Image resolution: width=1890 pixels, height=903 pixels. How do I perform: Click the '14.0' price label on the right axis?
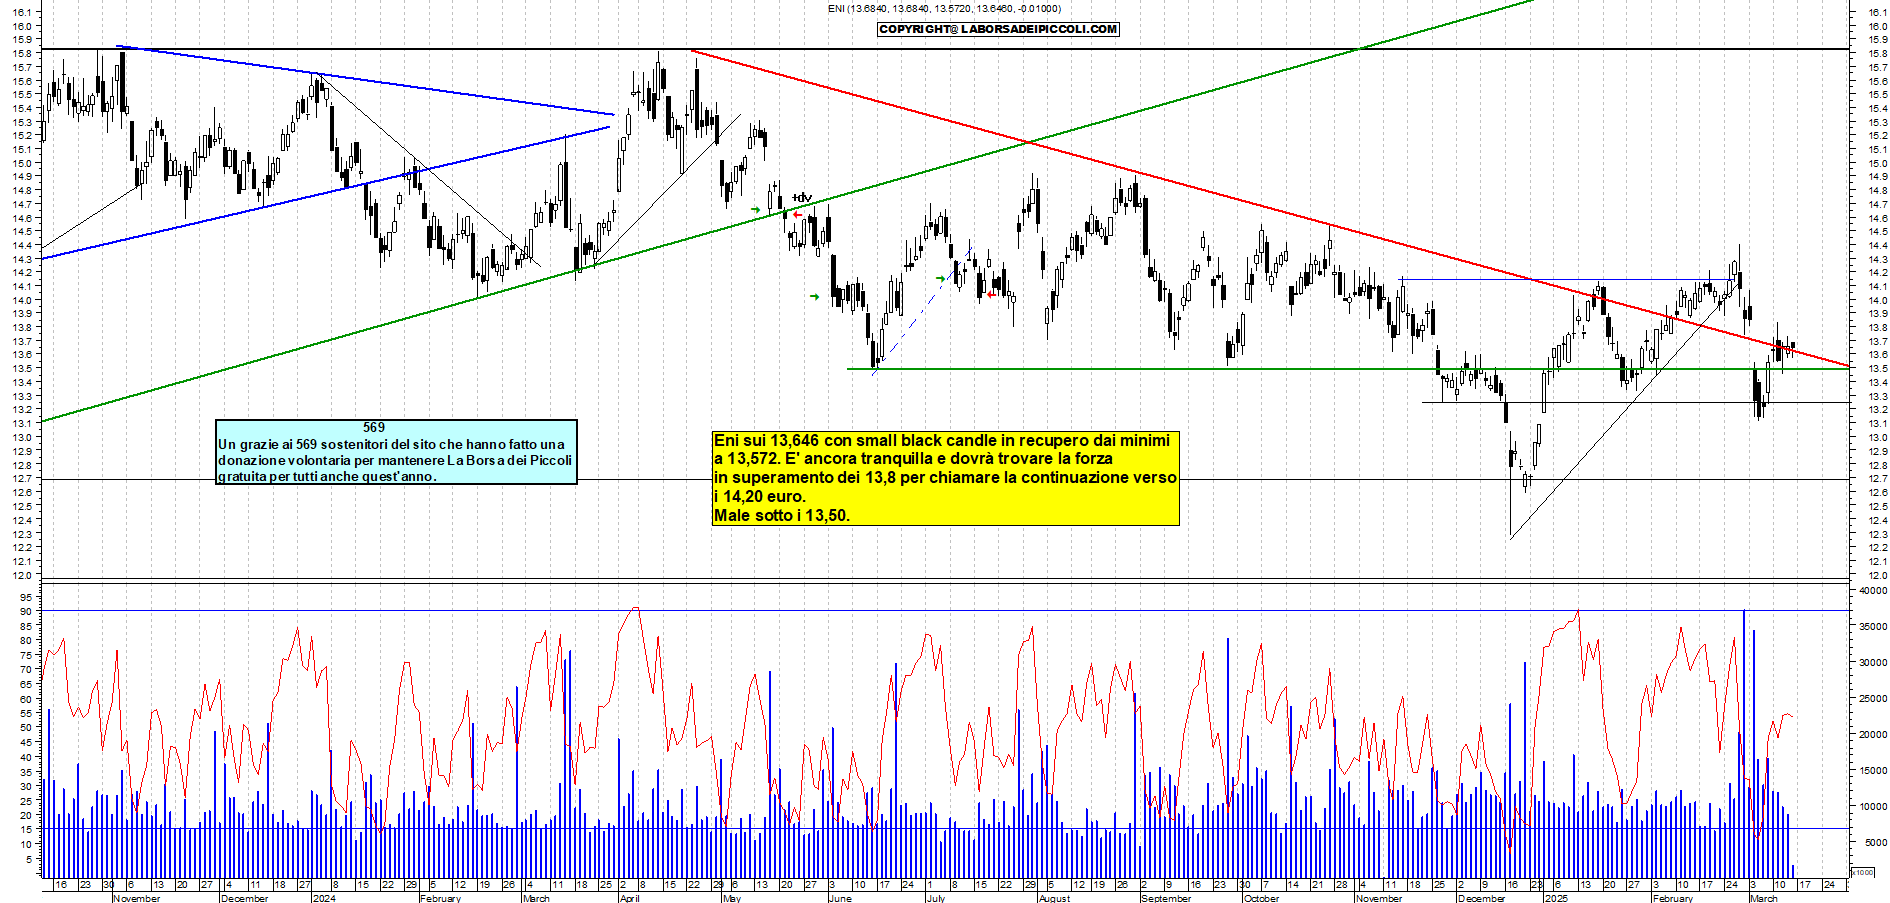[1878, 301]
